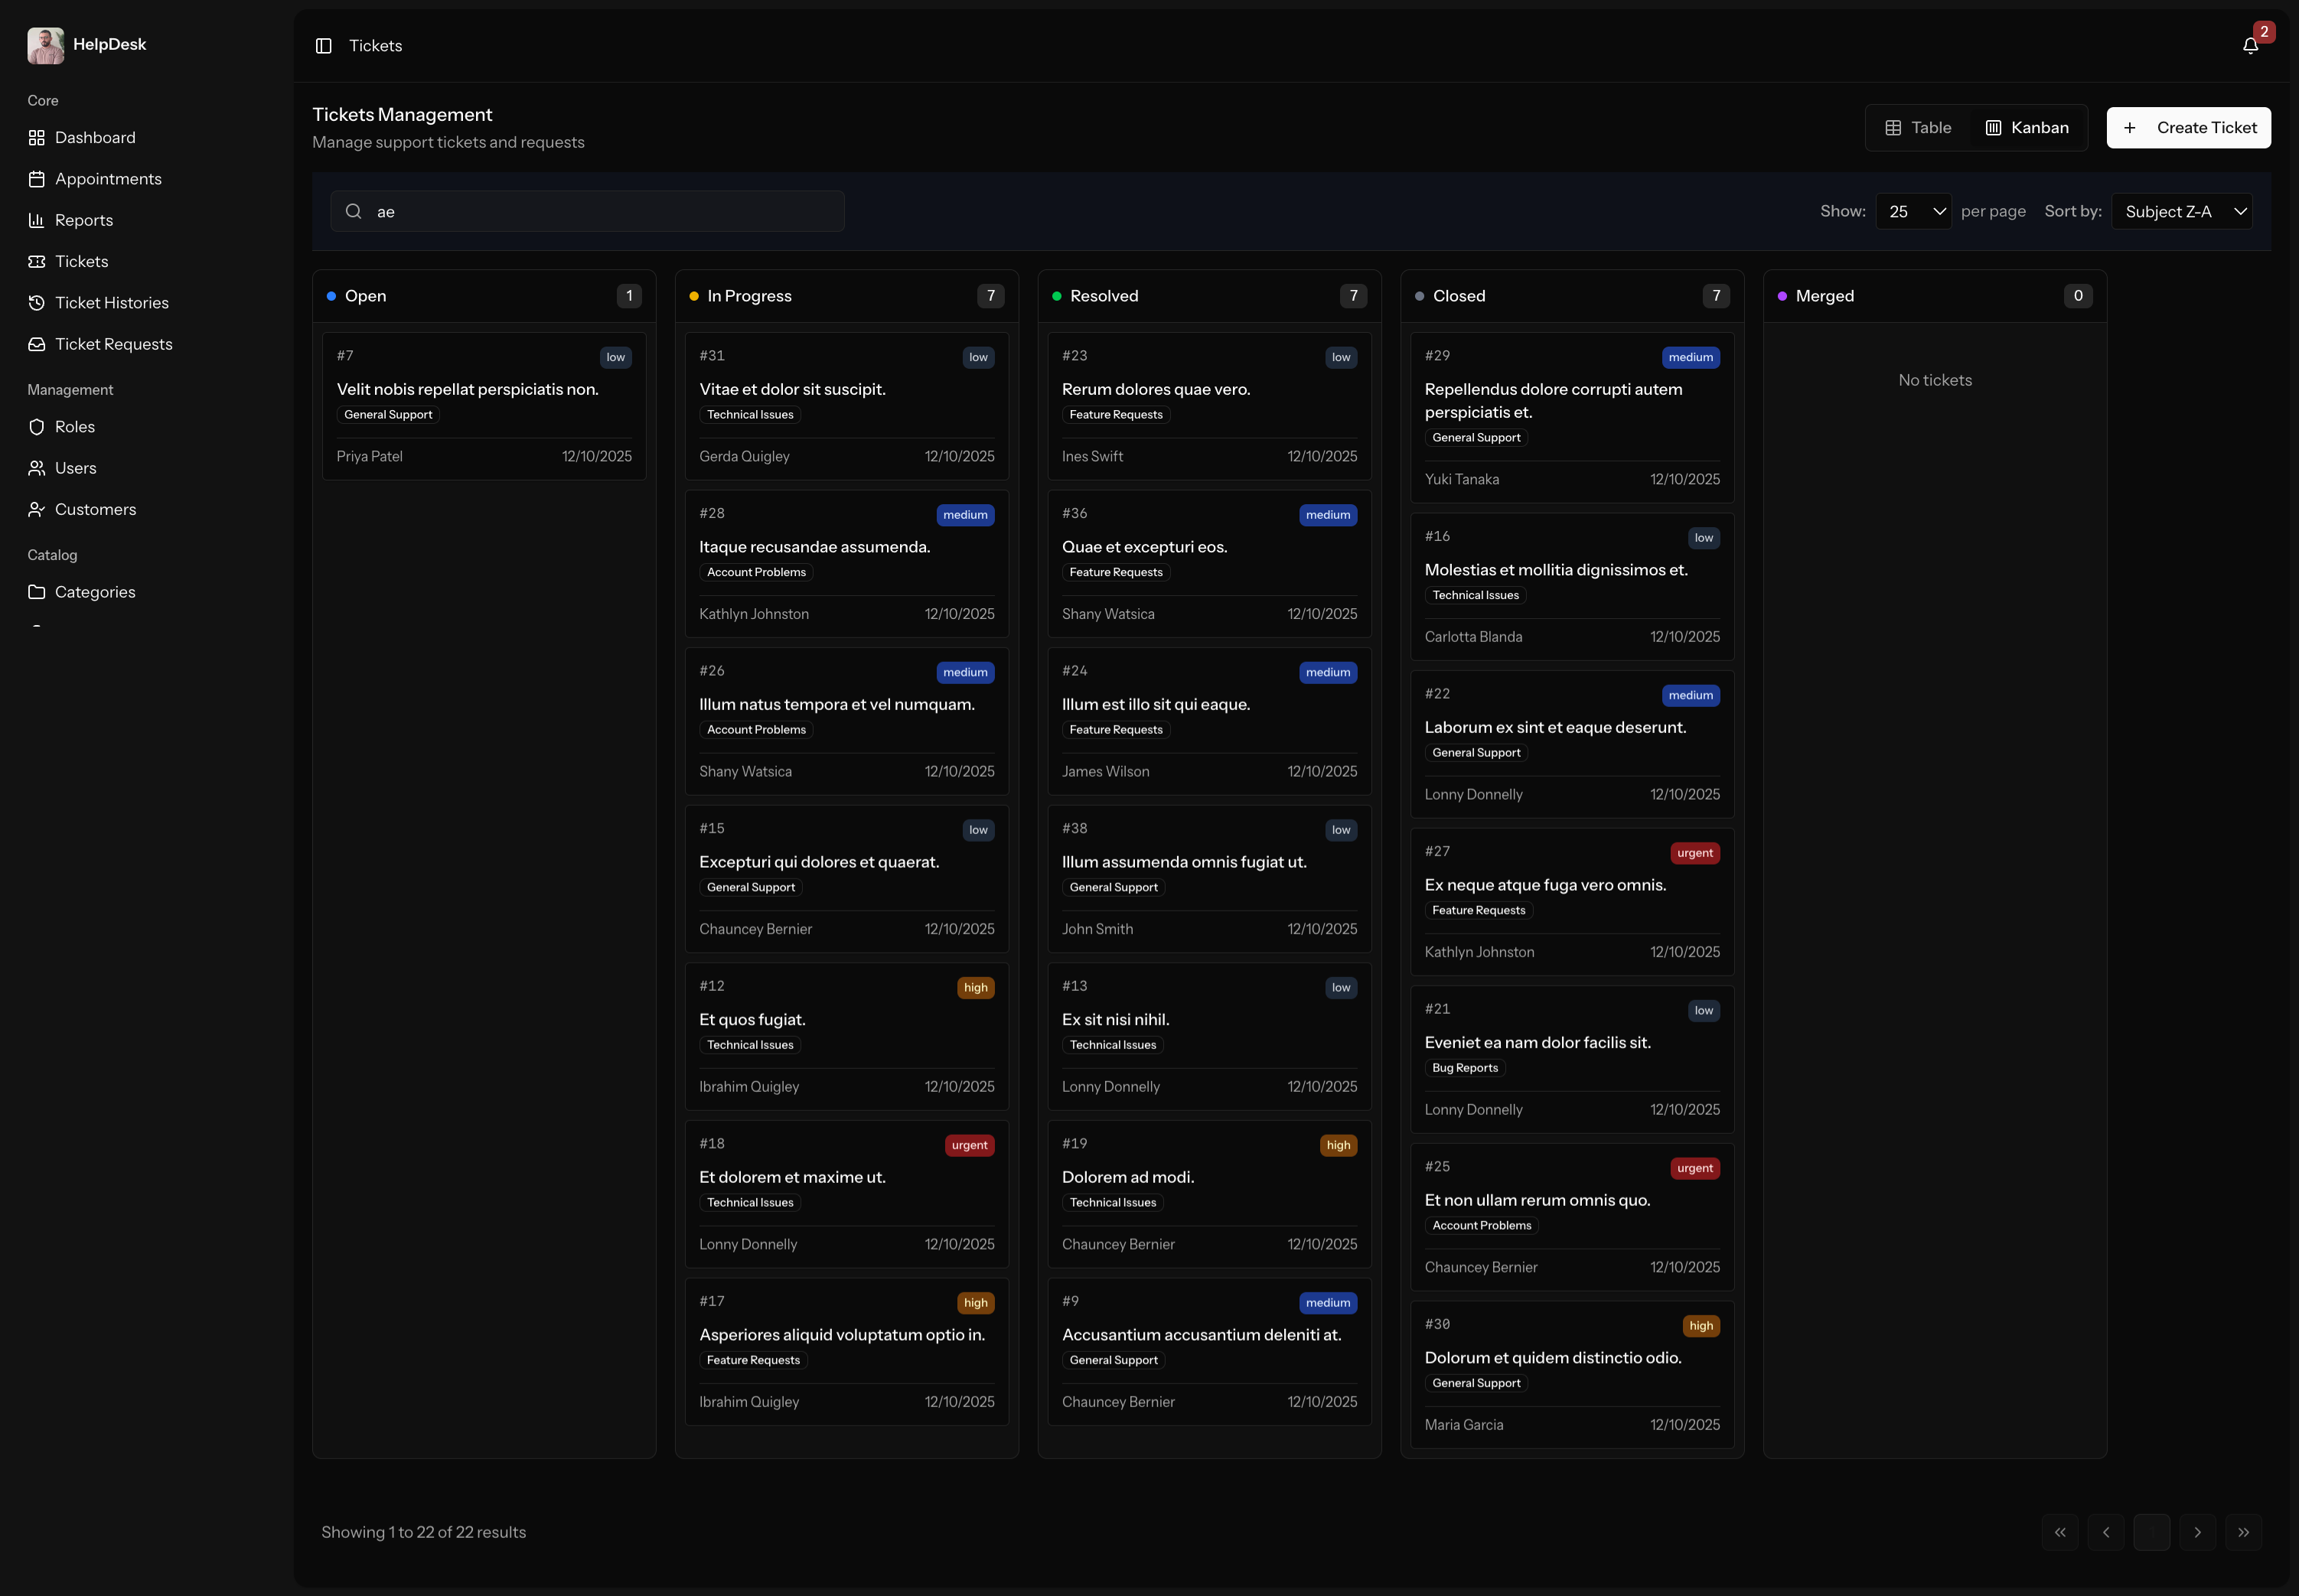This screenshot has width=2299, height=1596.
Task: Go to the next page
Action: click(2198, 1532)
